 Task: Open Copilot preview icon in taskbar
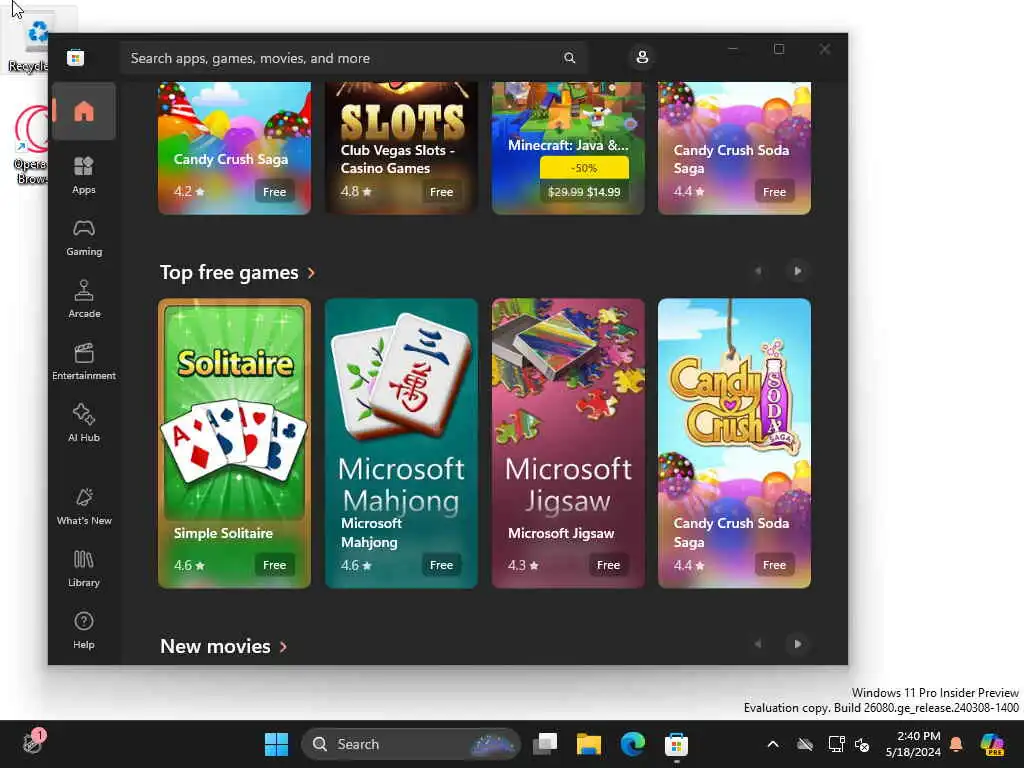coord(992,744)
